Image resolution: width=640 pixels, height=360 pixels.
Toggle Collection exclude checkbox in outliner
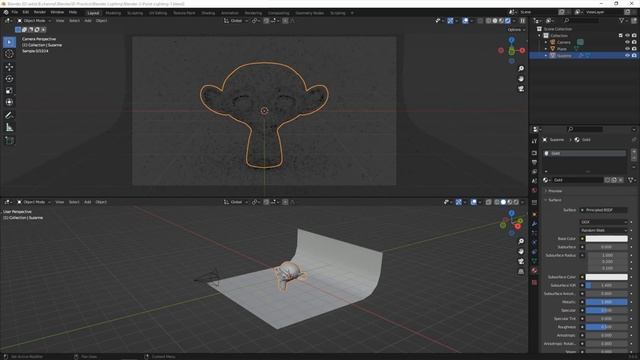coord(621,36)
